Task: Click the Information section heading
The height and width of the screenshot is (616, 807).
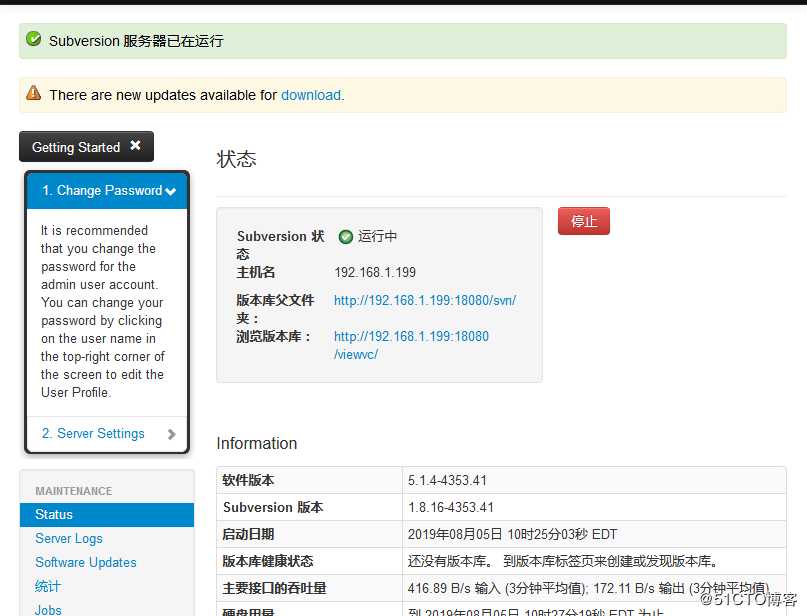Action: 257,444
